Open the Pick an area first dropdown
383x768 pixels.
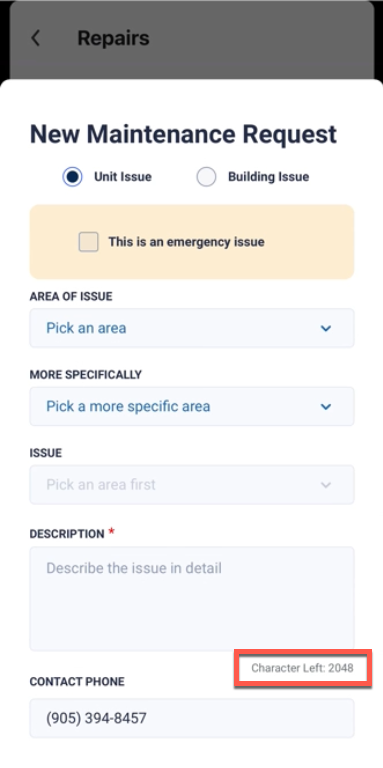(192, 485)
